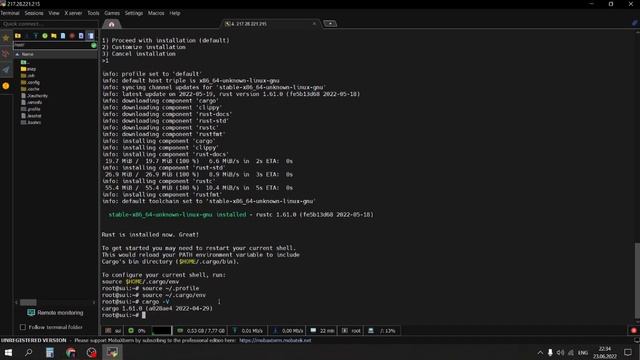Click the root user indicator in status bar

(351, 331)
